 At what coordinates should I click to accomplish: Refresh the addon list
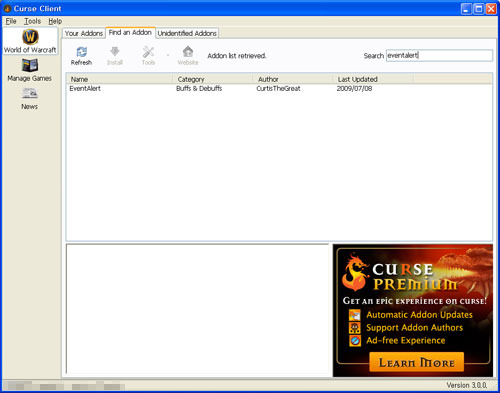coord(81,56)
